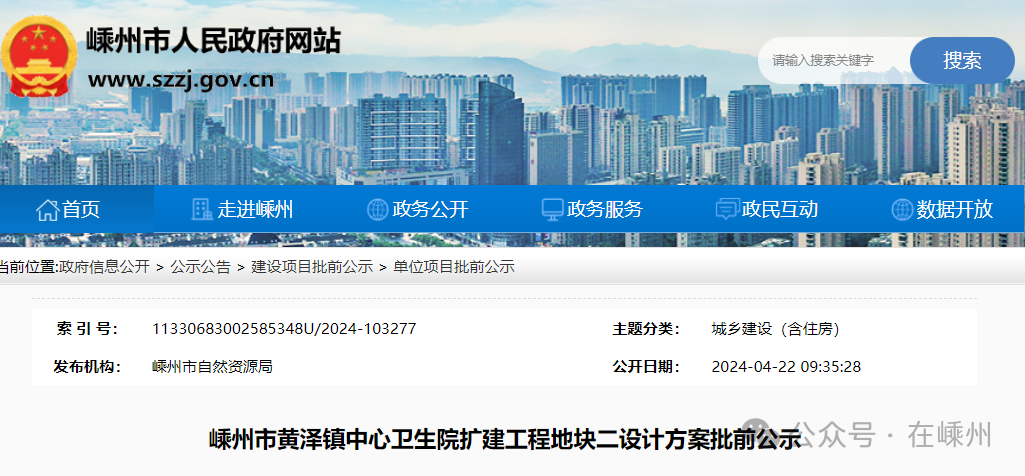Image resolution: width=1025 pixels, height=476 pixels.
Task: Click the chat bubble icon beside 政民互动
Action: (x=727, y=209)
